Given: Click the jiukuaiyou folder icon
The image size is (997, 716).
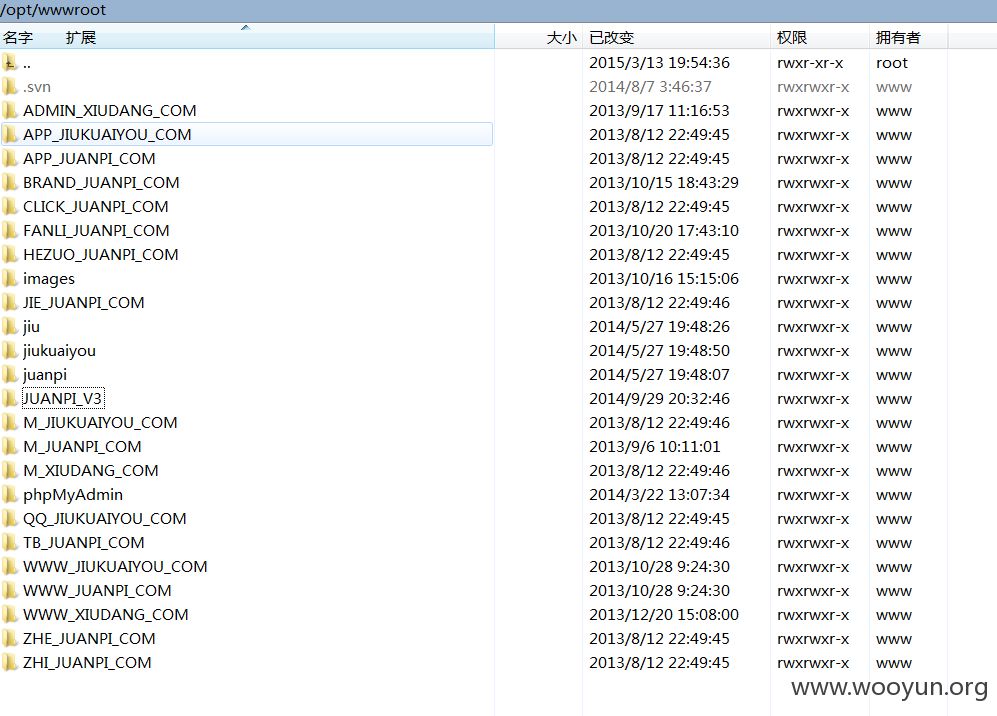Looking at the screenshot, I should (x=10, y=350).
